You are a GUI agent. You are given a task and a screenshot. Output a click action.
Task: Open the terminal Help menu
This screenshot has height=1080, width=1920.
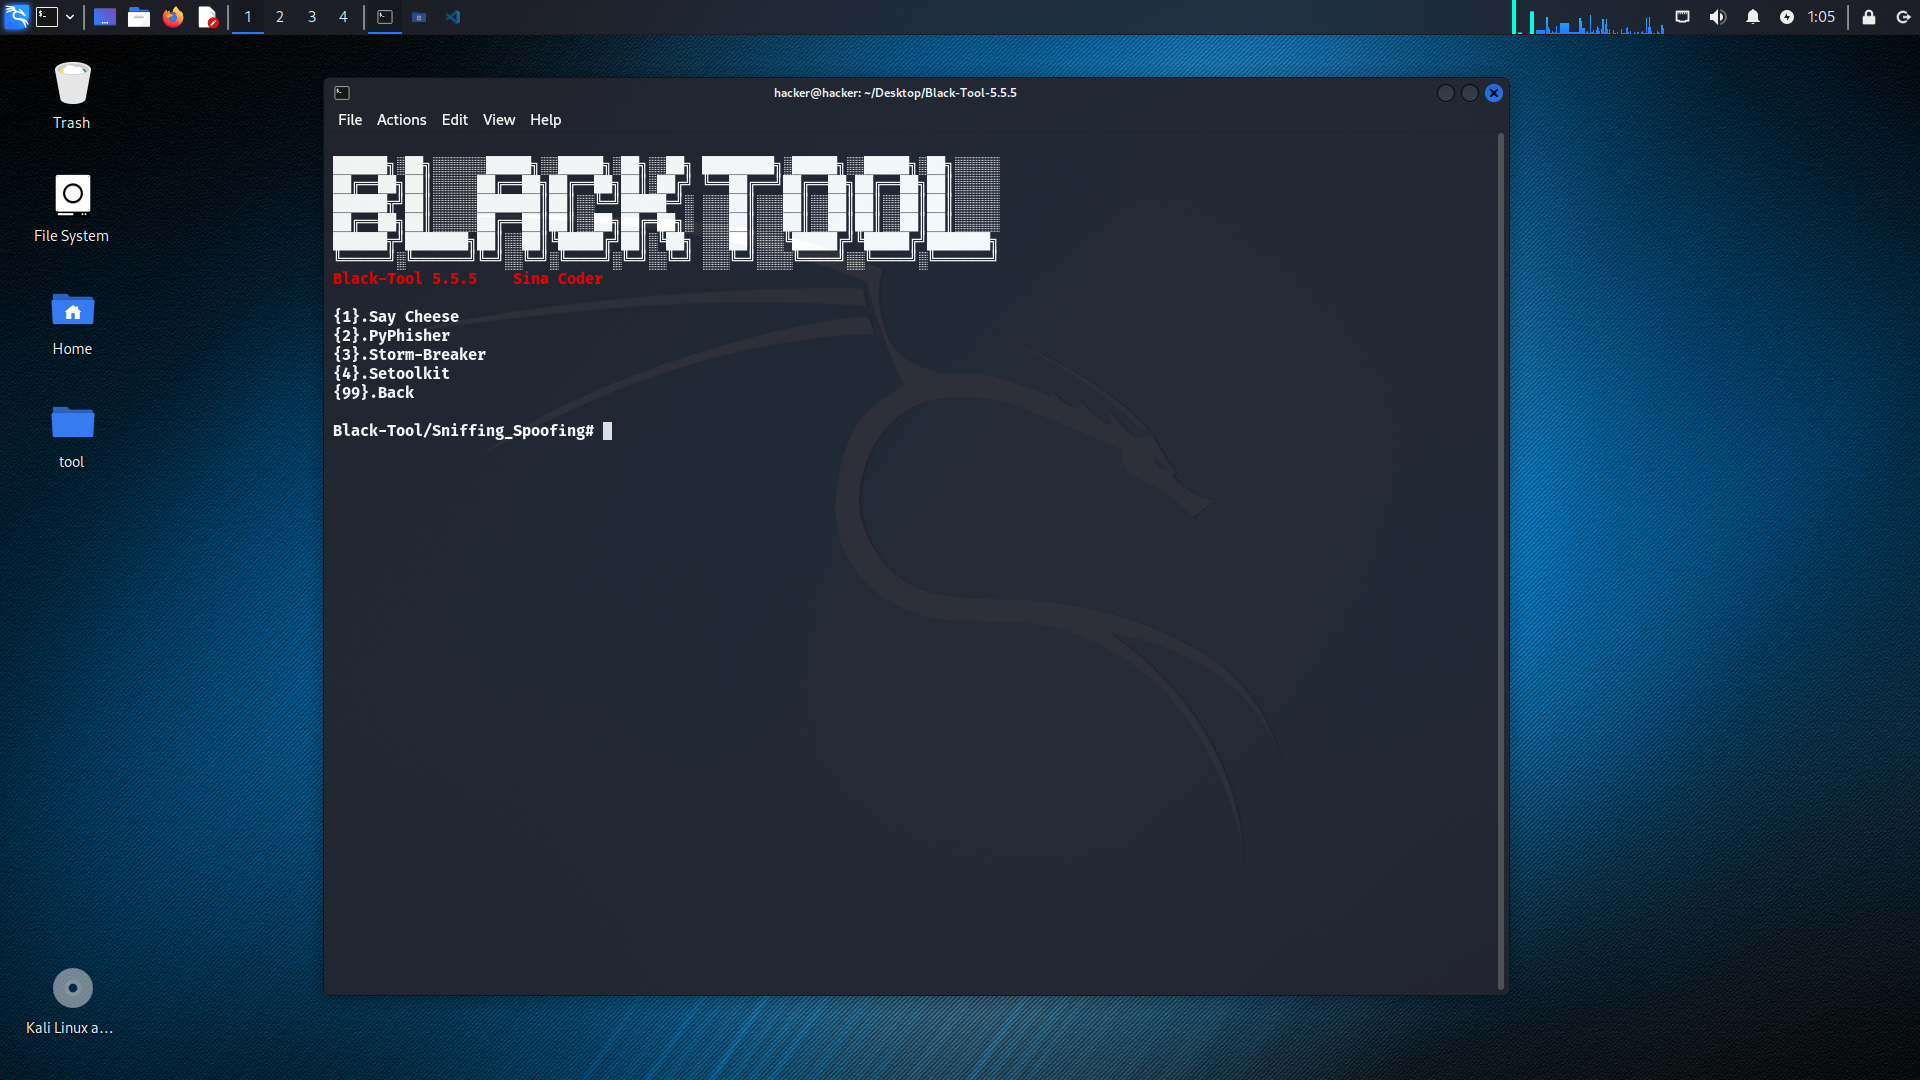(546, 120)
